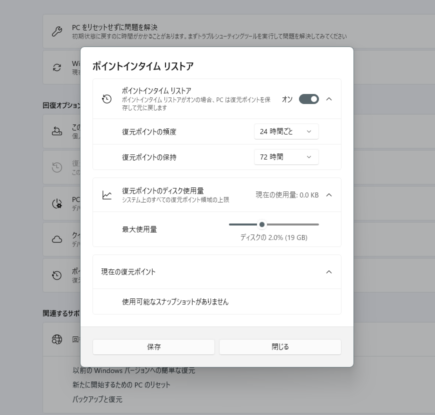Click the point-in-time restore icon in background list

[57, 275]
